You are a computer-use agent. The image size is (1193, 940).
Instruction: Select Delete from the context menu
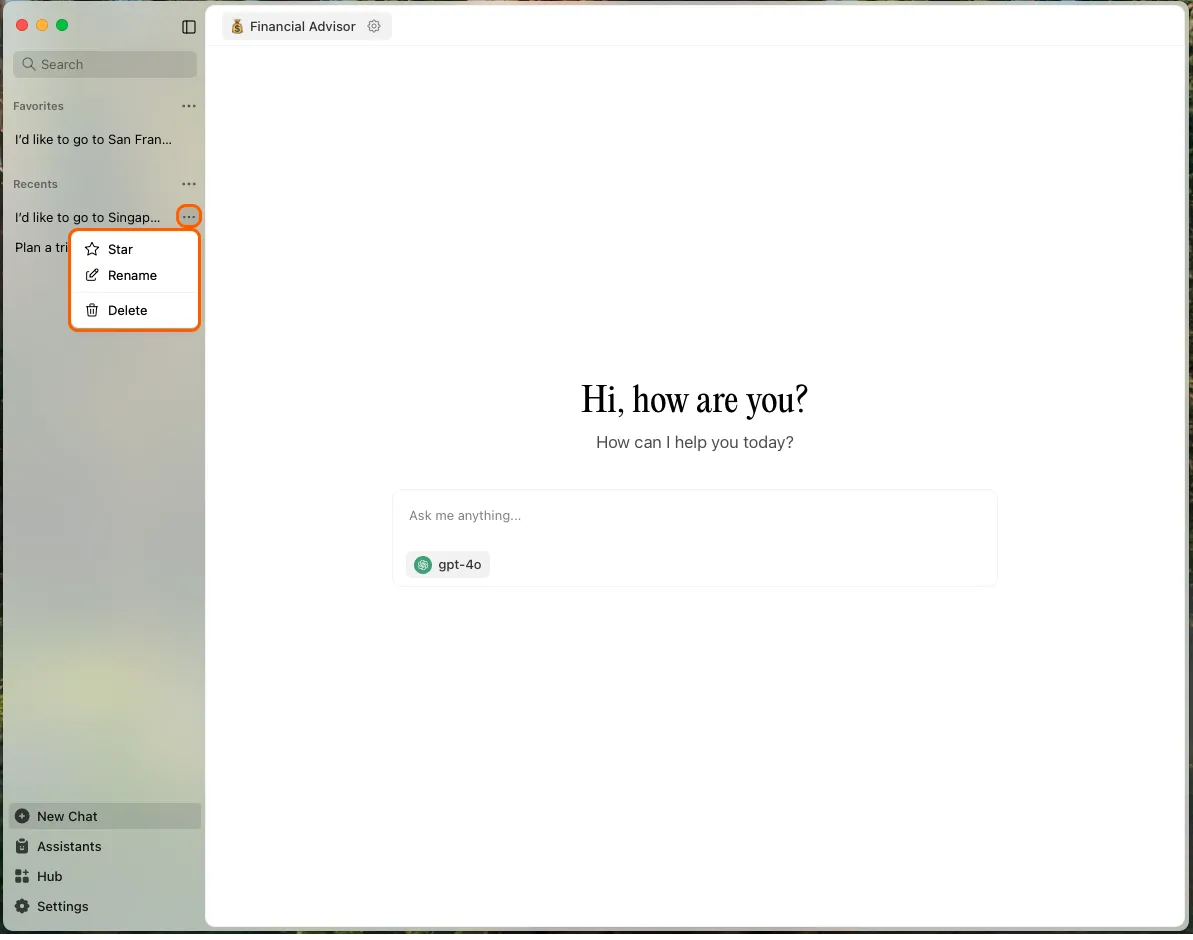point(127,310)
